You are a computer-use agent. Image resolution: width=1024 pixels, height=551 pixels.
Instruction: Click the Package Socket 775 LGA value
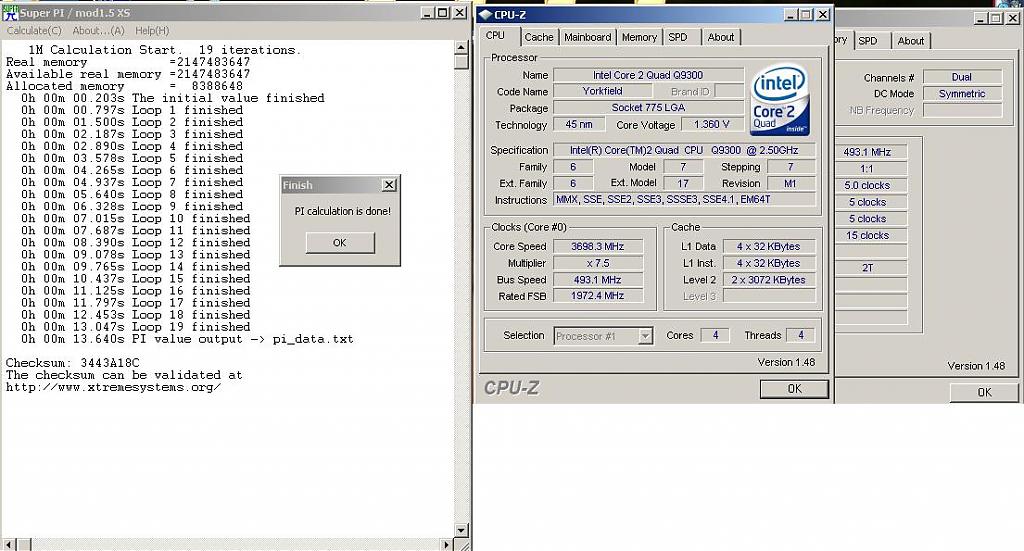coord(648,108)
